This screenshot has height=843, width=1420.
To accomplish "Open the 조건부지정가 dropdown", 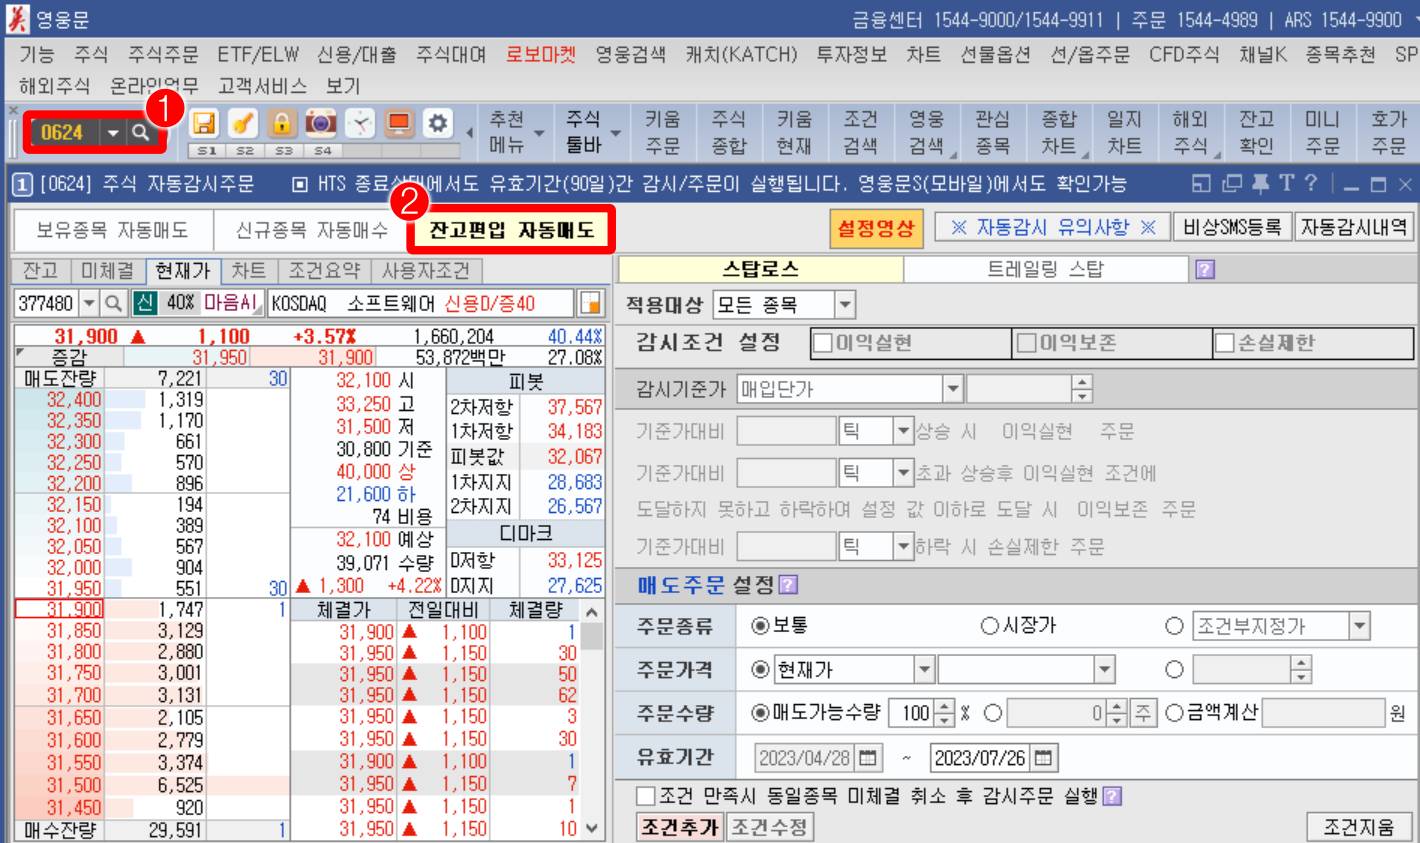I will click(x=1359, y=627).
